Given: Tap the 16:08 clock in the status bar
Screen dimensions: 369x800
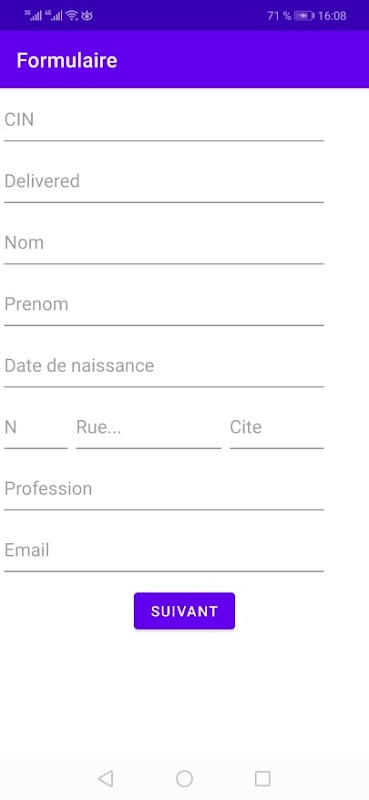Looking at the screenshot, I should [x=332, y=16].
